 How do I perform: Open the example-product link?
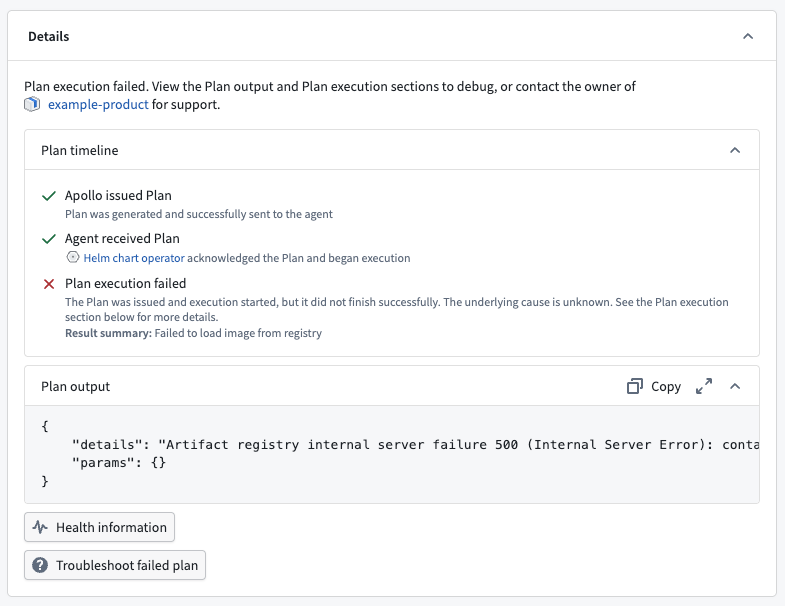[98, 104]
